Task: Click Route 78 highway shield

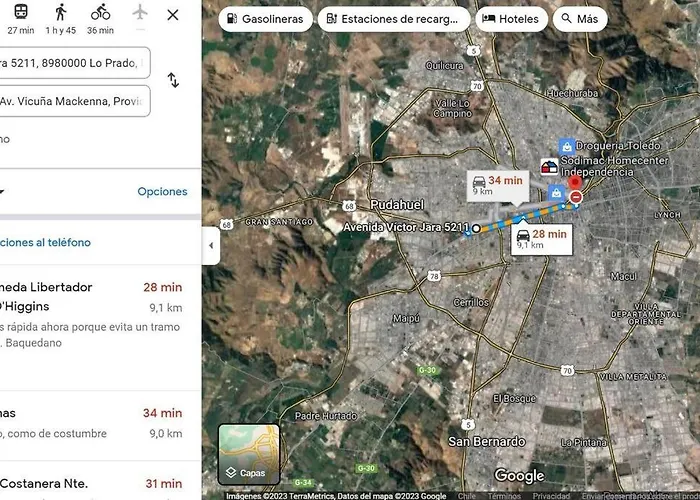Action: pos(434,276)
